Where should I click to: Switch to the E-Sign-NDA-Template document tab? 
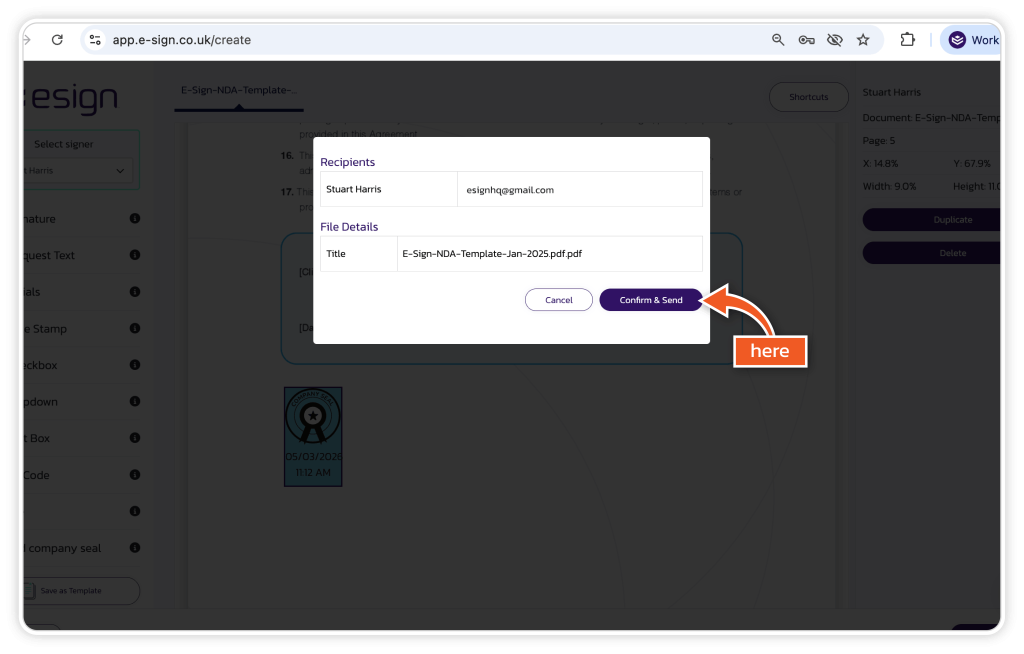[x=239, y=90]
